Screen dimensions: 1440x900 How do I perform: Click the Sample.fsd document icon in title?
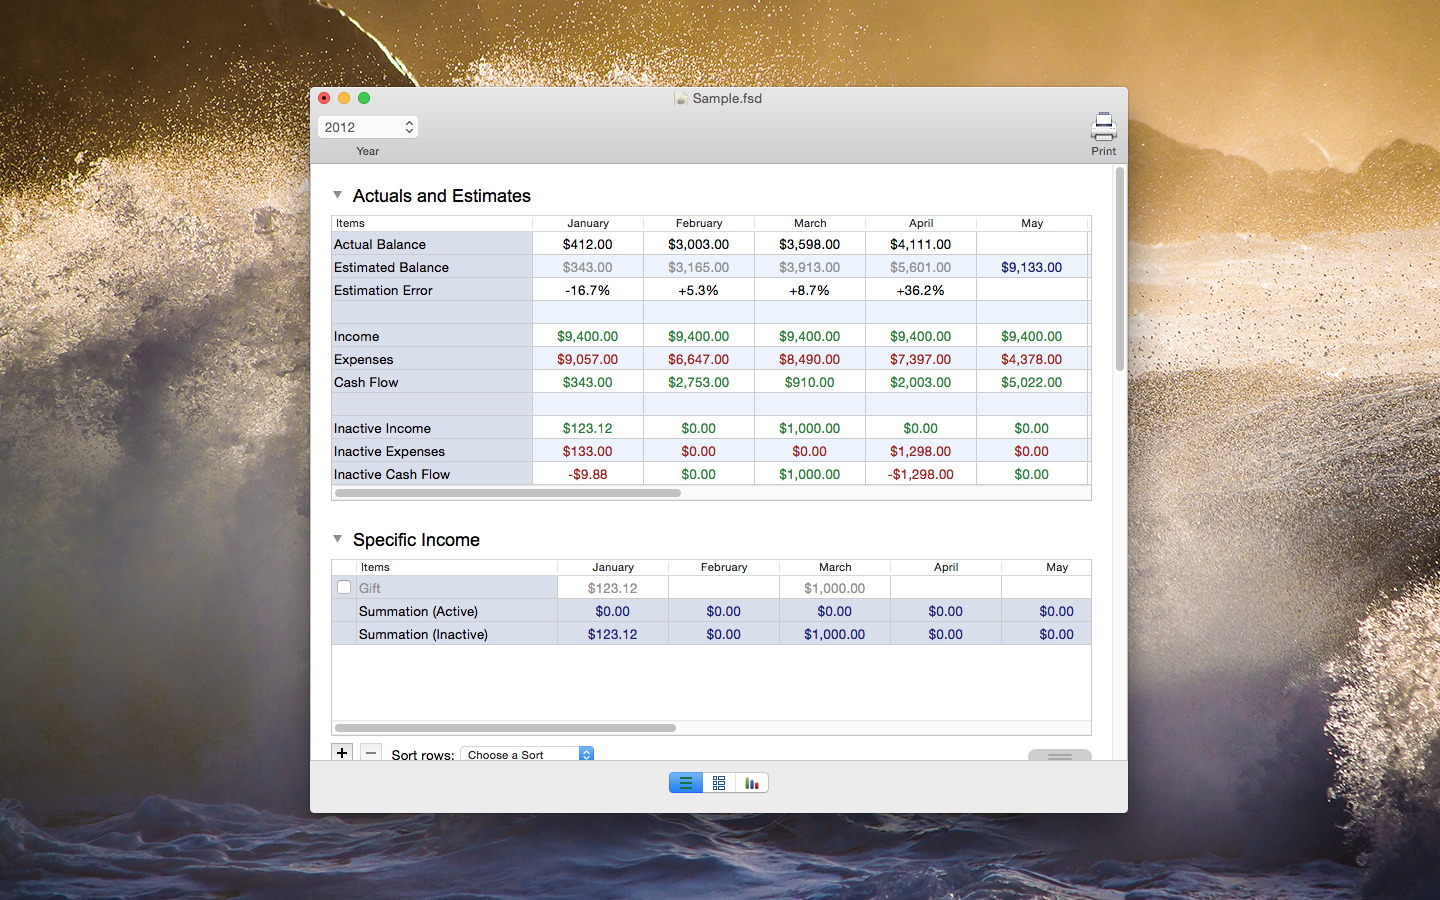pyautogui.click(x=681, y=98)
